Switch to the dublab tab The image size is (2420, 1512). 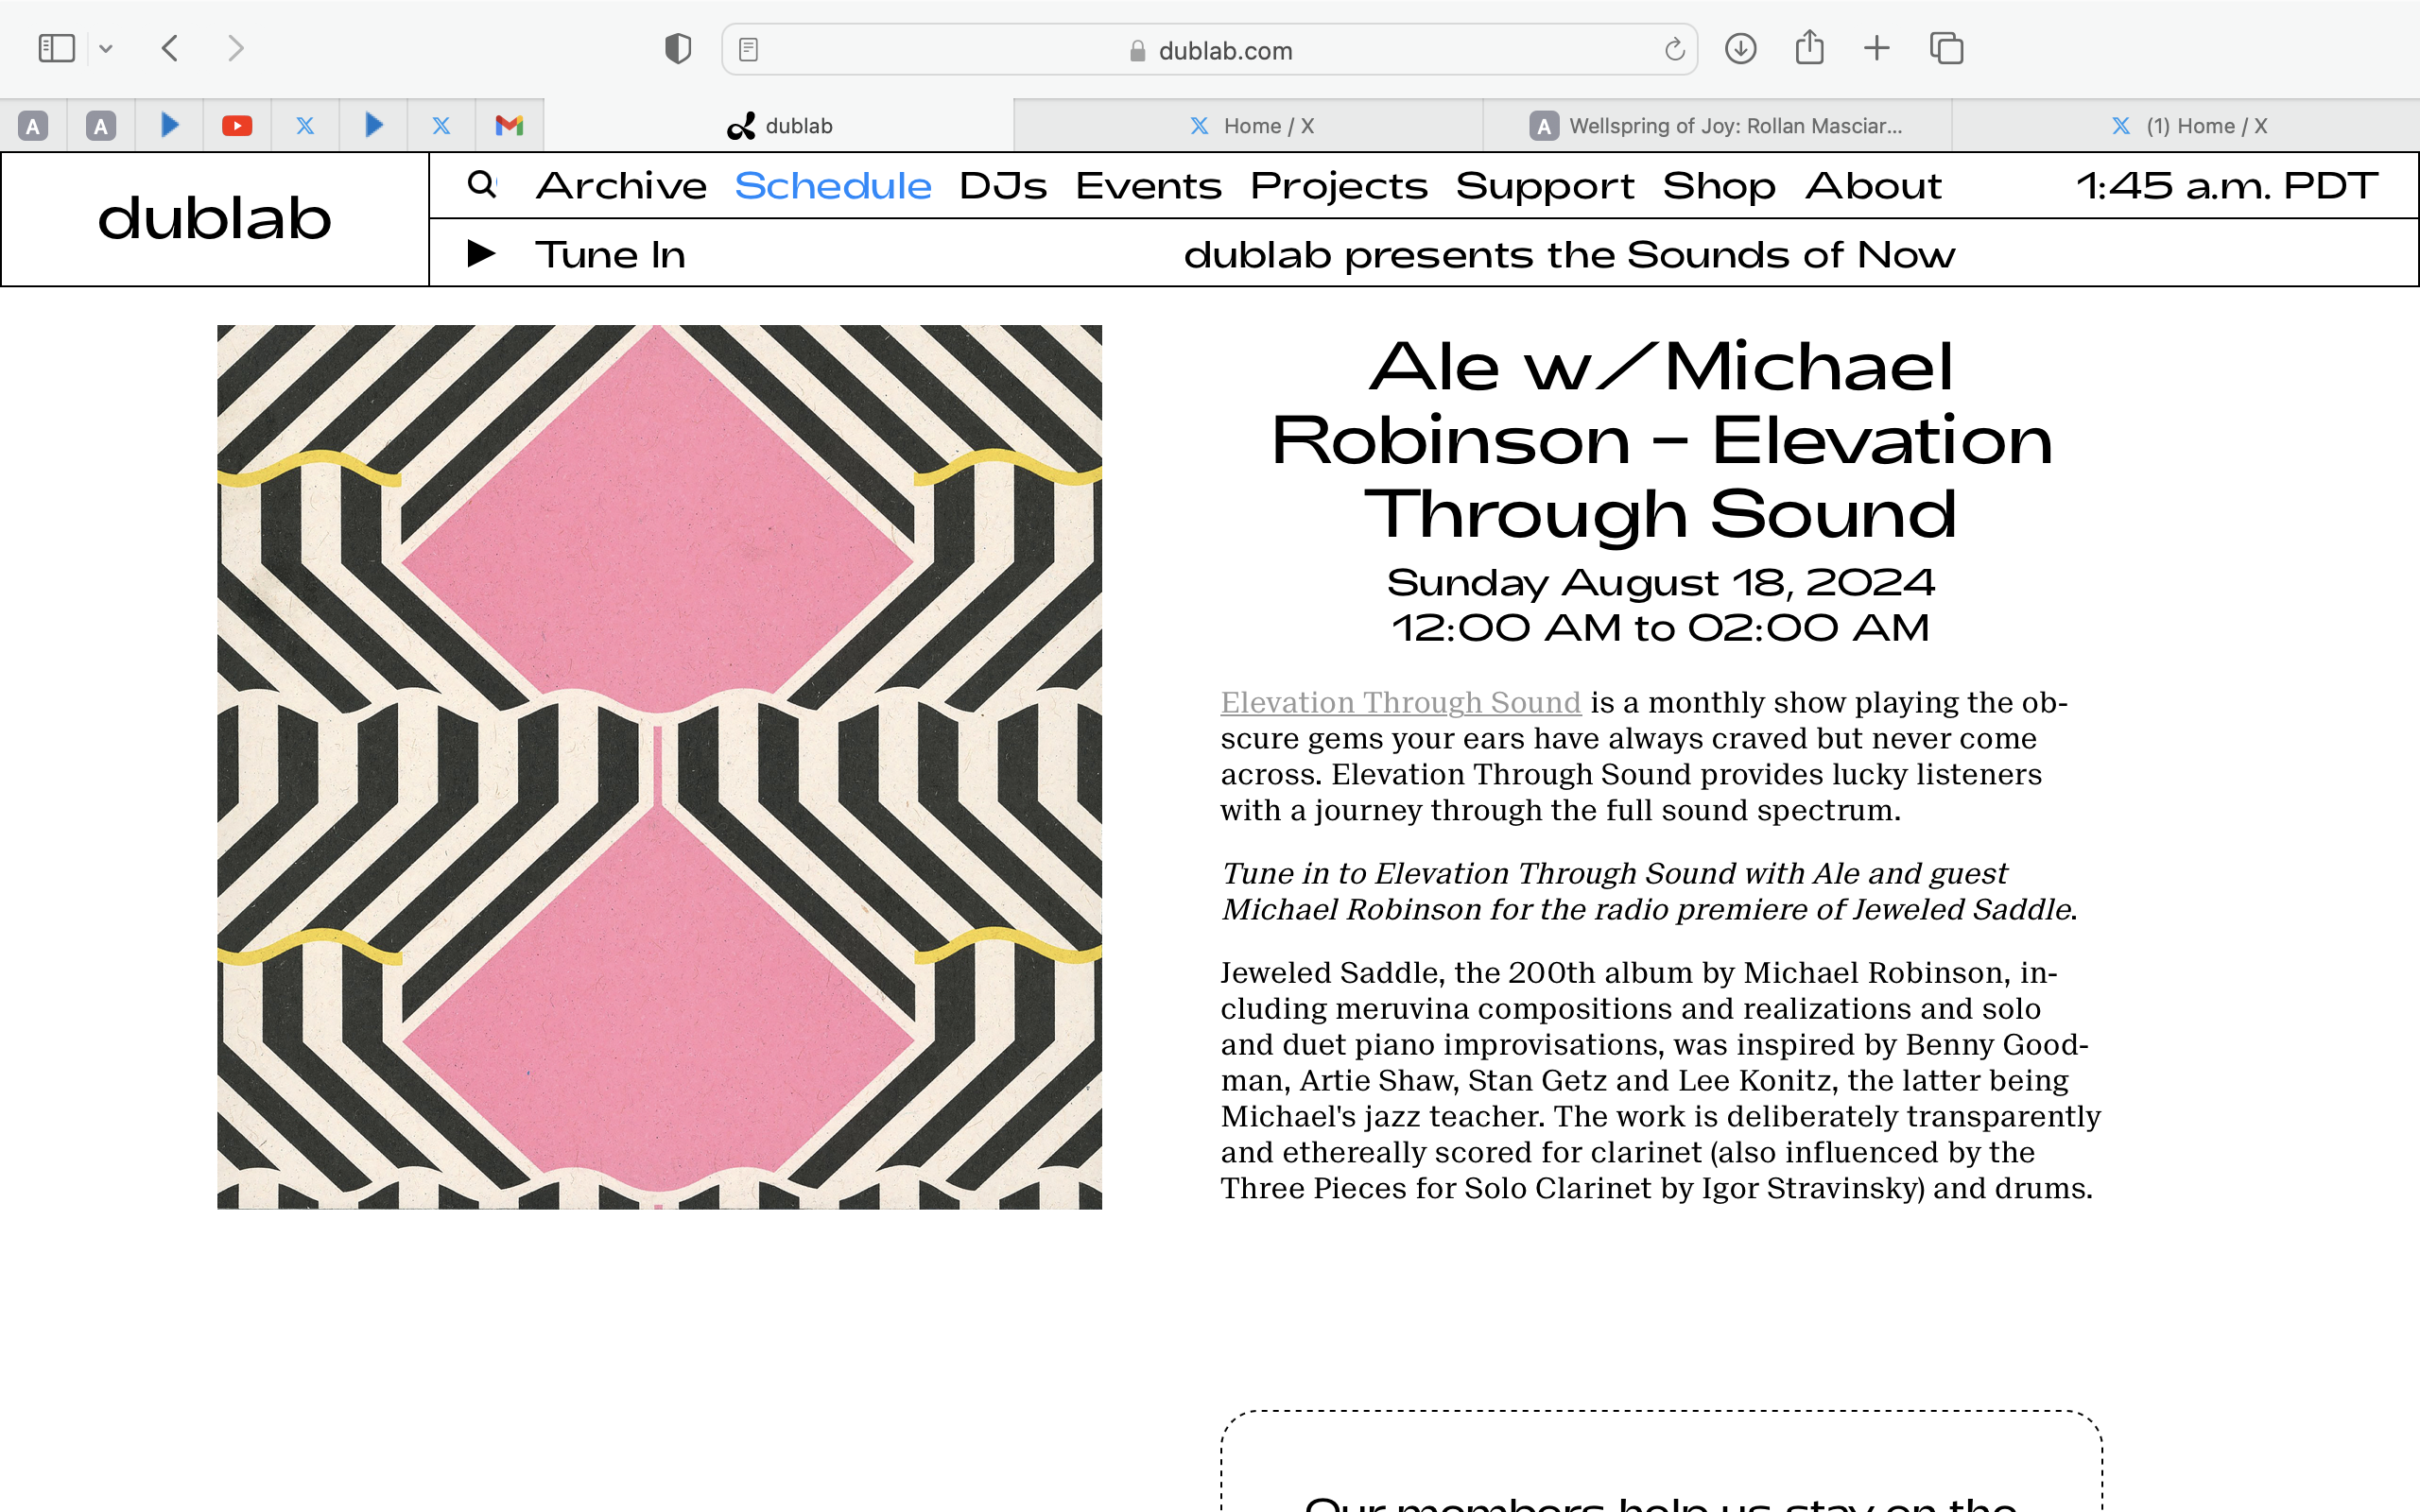(x=779, y=126)
